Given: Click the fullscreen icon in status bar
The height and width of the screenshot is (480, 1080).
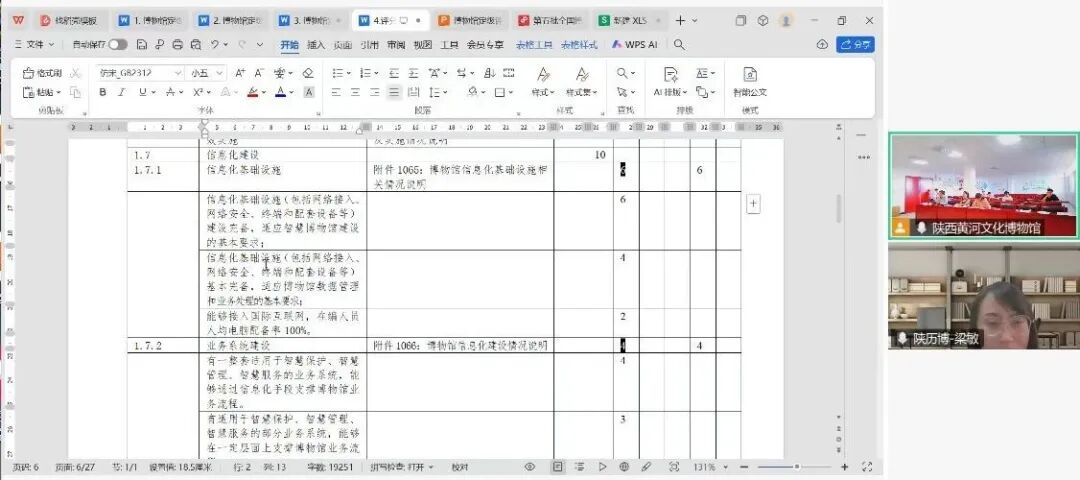Looking at the screenshot, I should tap(866, 466).
